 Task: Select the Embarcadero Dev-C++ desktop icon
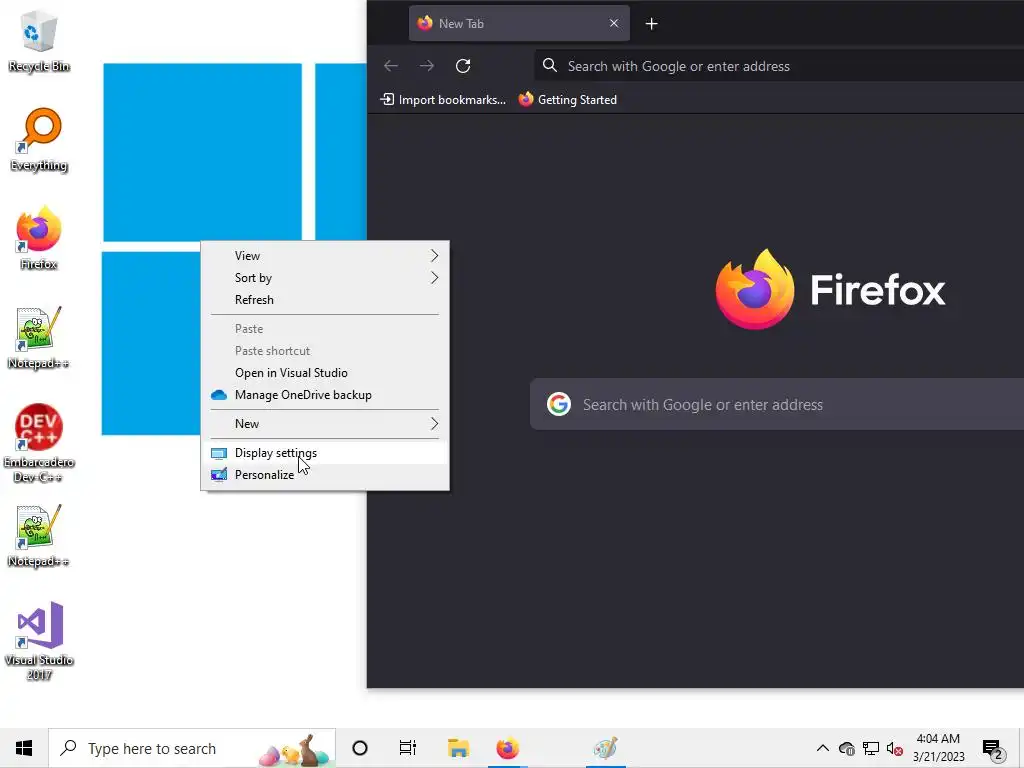click(x=39, y=443)
